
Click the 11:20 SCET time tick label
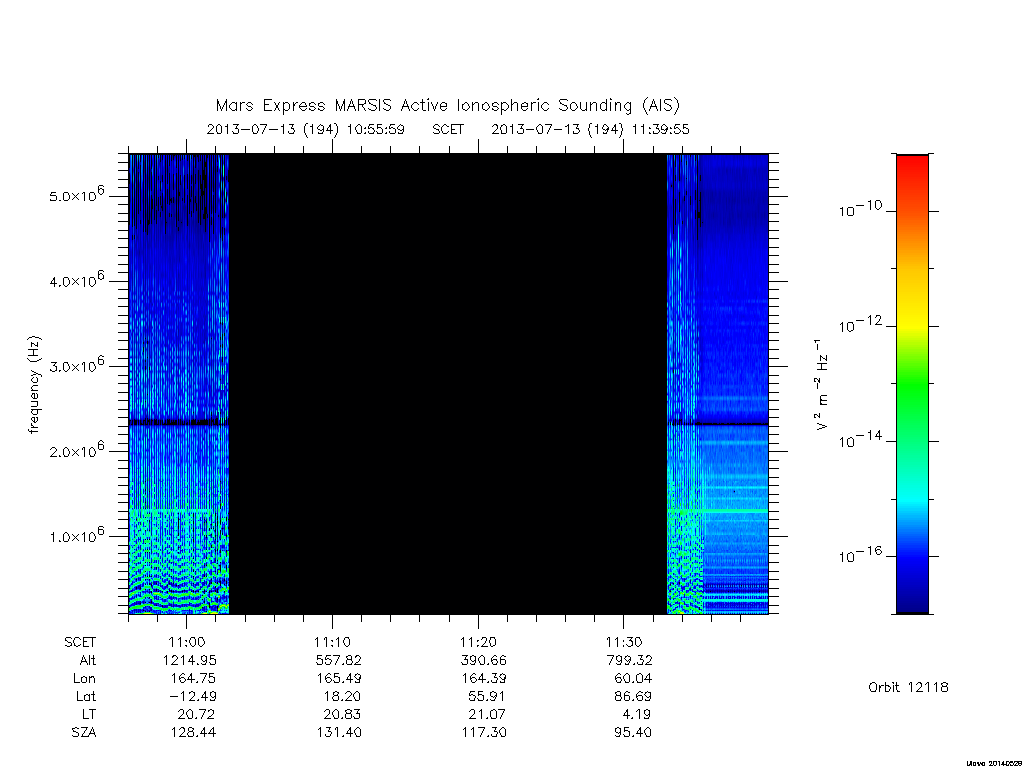tap(478, 642)
